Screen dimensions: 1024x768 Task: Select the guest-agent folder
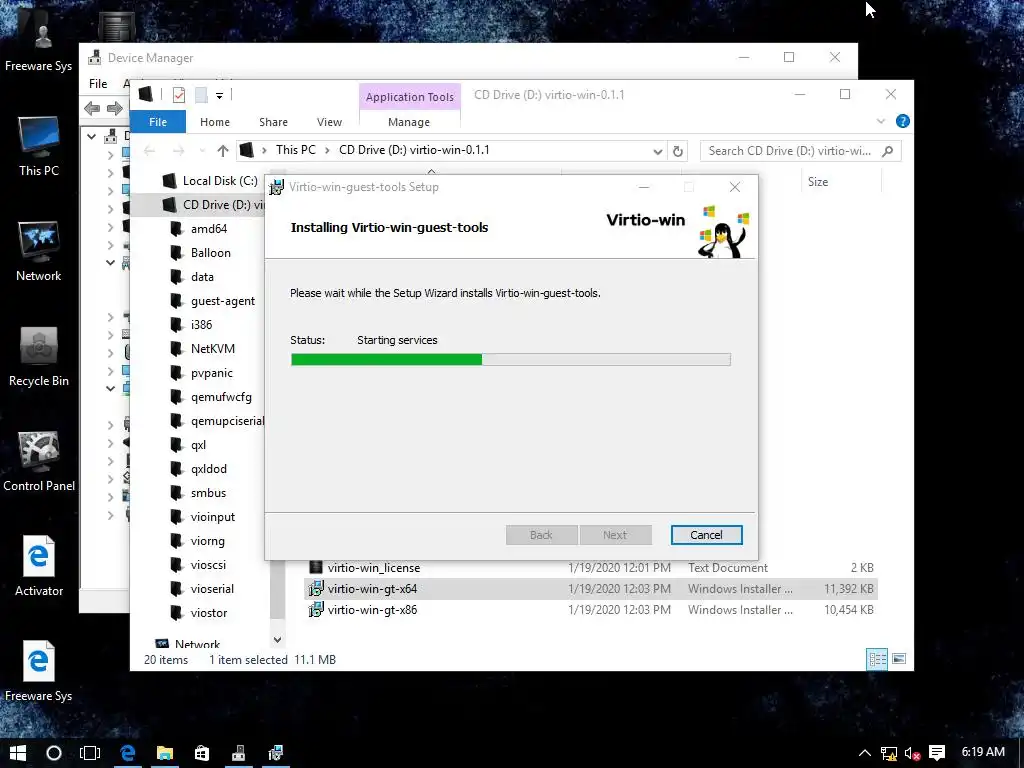point(223,301)
